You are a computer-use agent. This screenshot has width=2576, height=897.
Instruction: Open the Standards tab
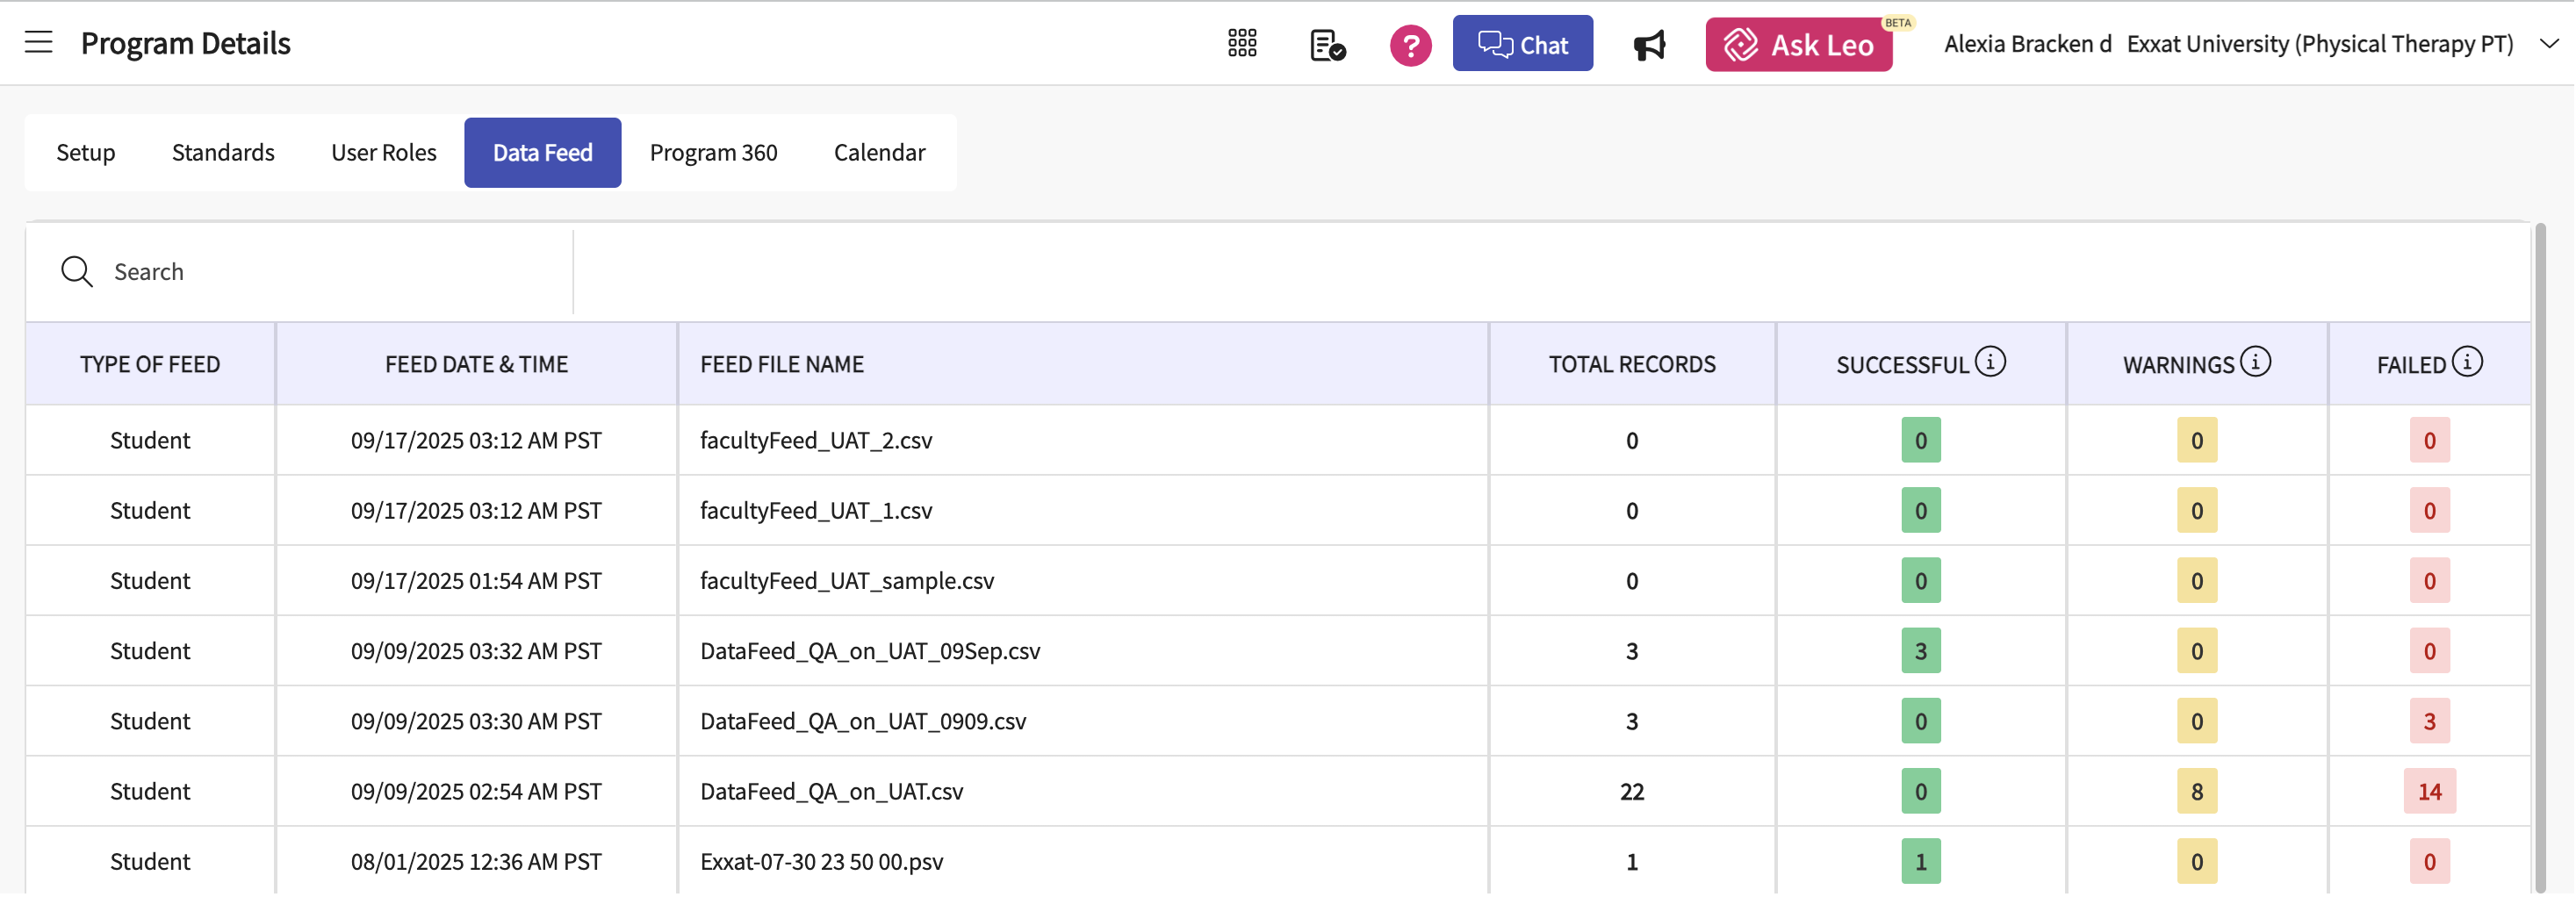coord(223,152)
